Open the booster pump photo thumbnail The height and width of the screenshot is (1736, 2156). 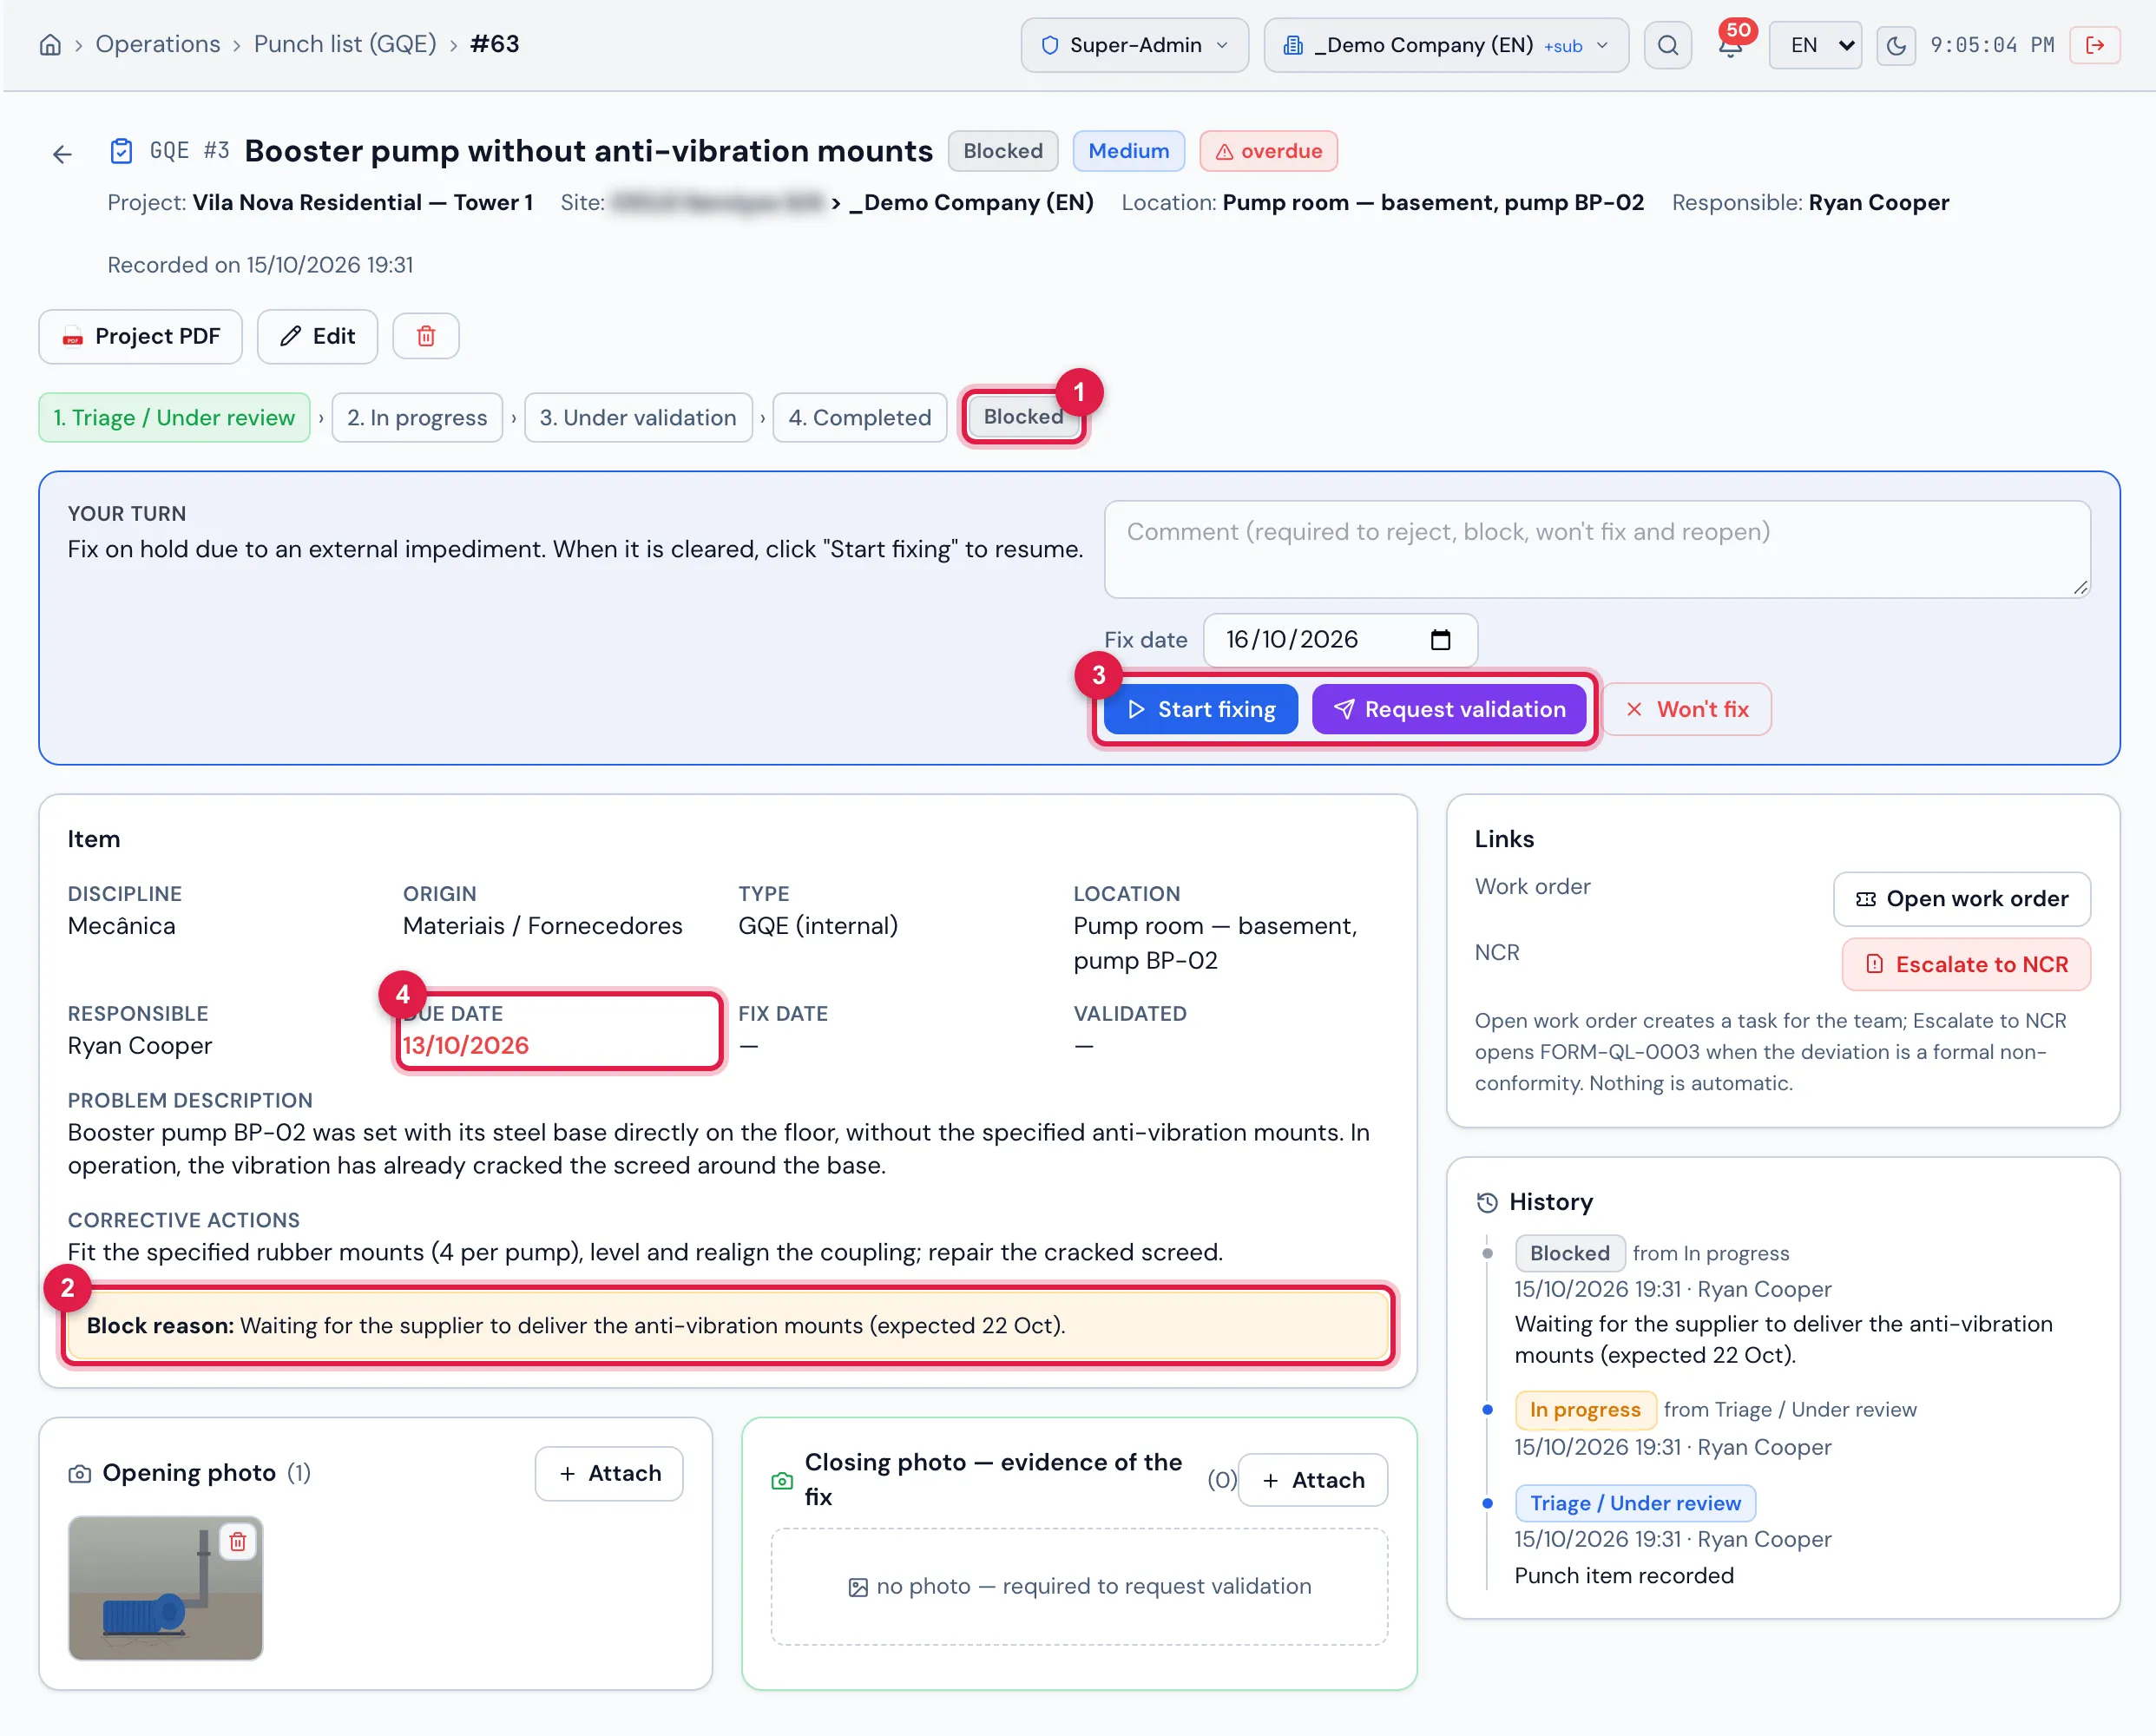pyautogui.click(x=165, y=1588)
